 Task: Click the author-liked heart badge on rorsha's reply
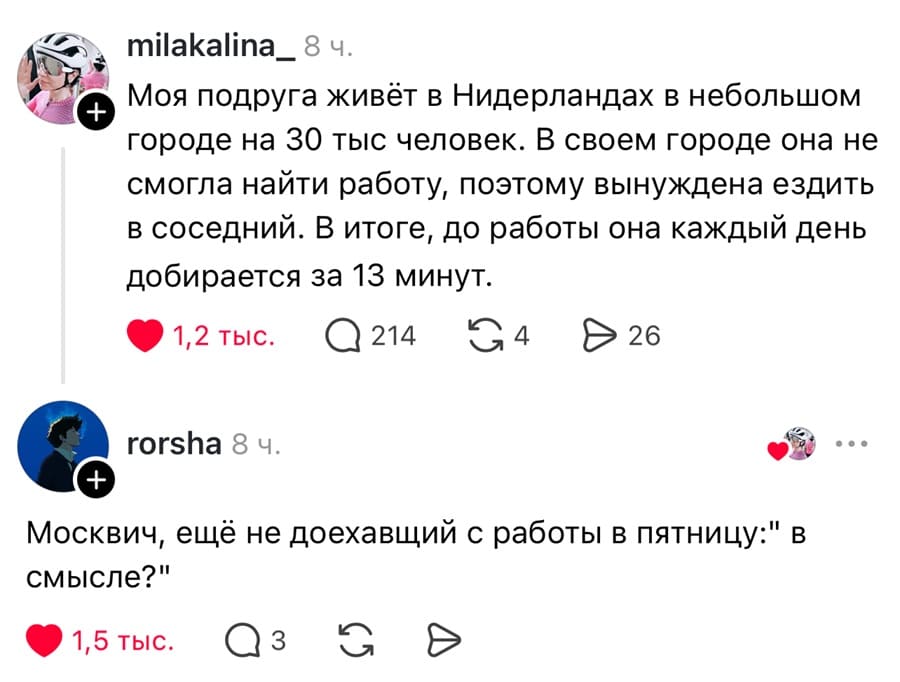coord(789,447)
